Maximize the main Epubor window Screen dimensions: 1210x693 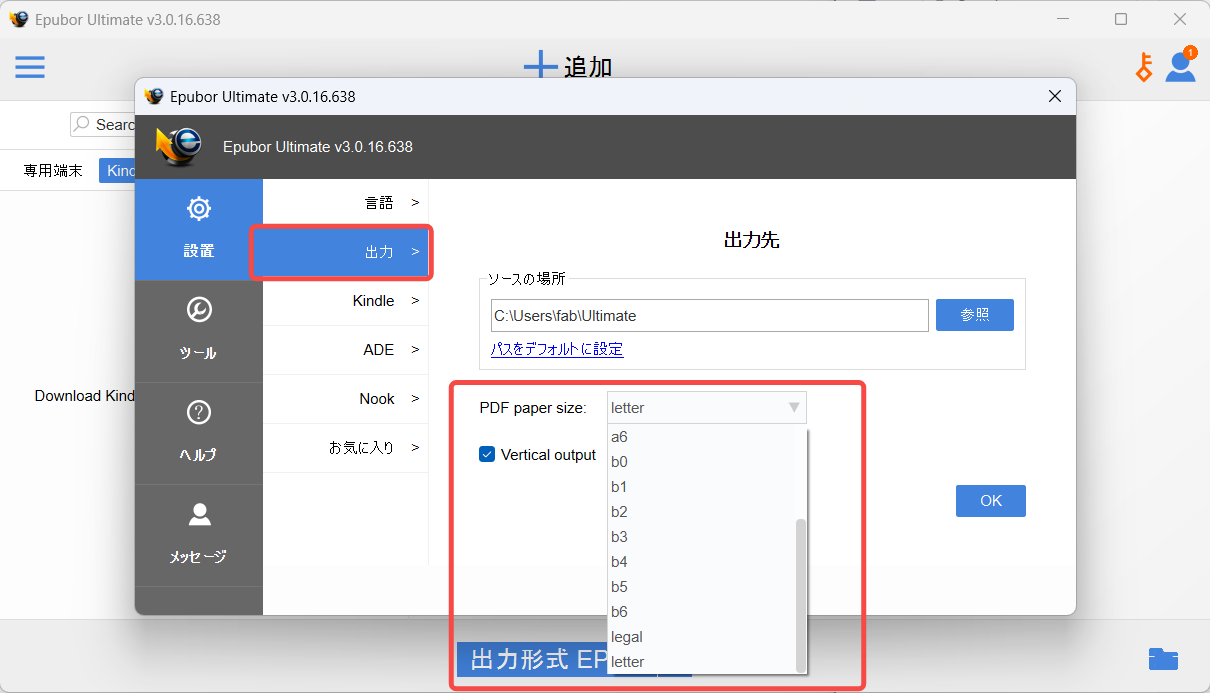click(x=1121, y=19)
